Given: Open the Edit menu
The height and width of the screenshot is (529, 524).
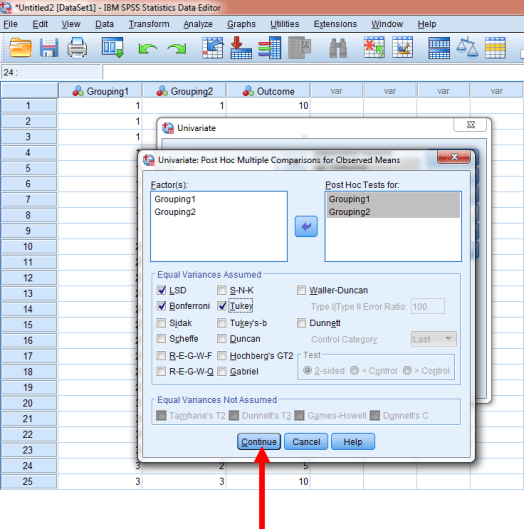Looking at the screenshot, I should pos(40,24).
